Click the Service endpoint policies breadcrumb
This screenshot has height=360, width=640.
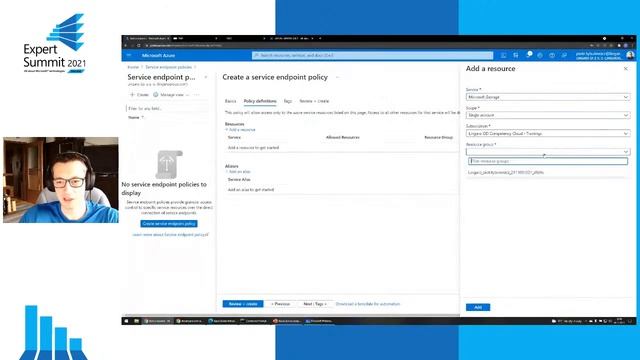pyautogui.click(x=168, y=67)
